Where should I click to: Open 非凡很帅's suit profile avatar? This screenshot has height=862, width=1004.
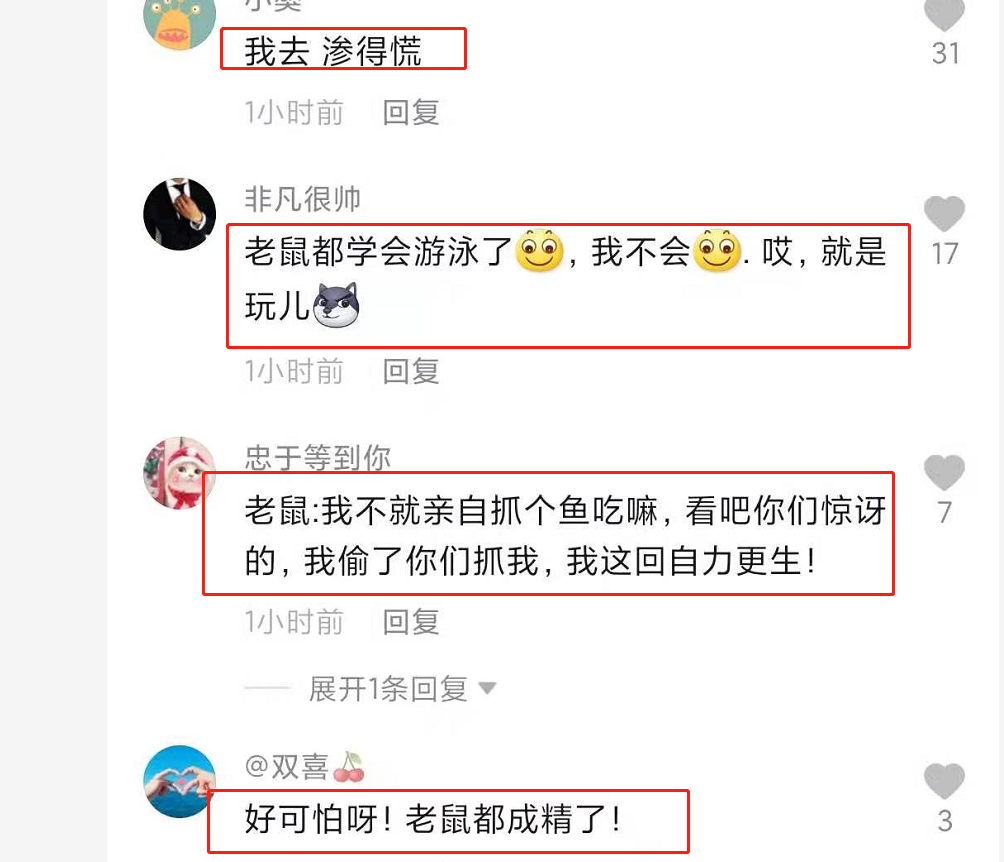click(179, 214)
